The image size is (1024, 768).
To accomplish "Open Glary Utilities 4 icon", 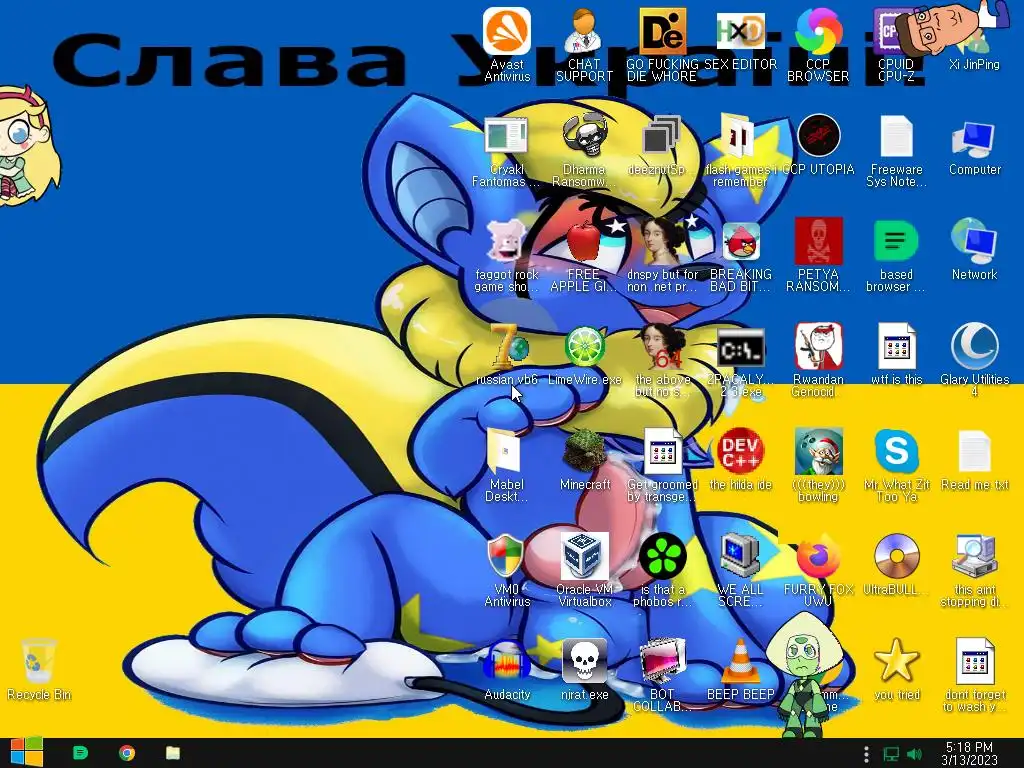I will click(974, 360).
